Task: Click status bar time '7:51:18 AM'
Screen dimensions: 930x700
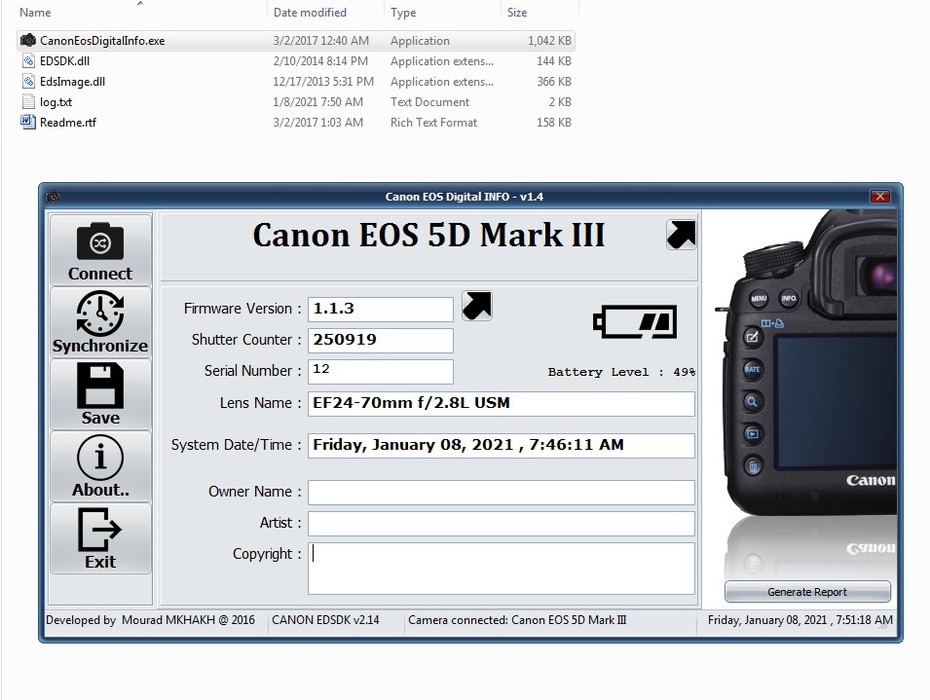Action: 864,620
